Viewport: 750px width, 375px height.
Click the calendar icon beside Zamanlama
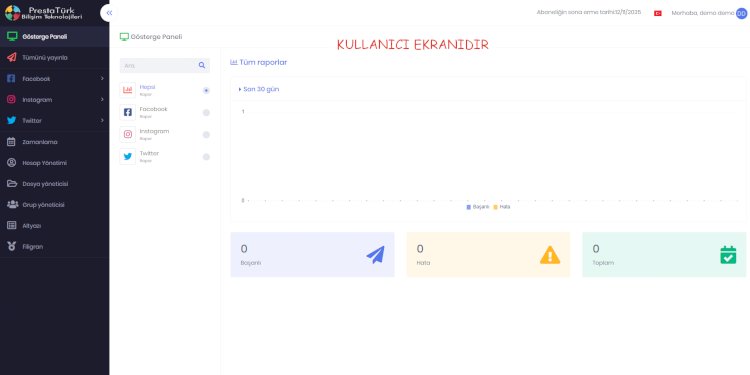point(11,142)
